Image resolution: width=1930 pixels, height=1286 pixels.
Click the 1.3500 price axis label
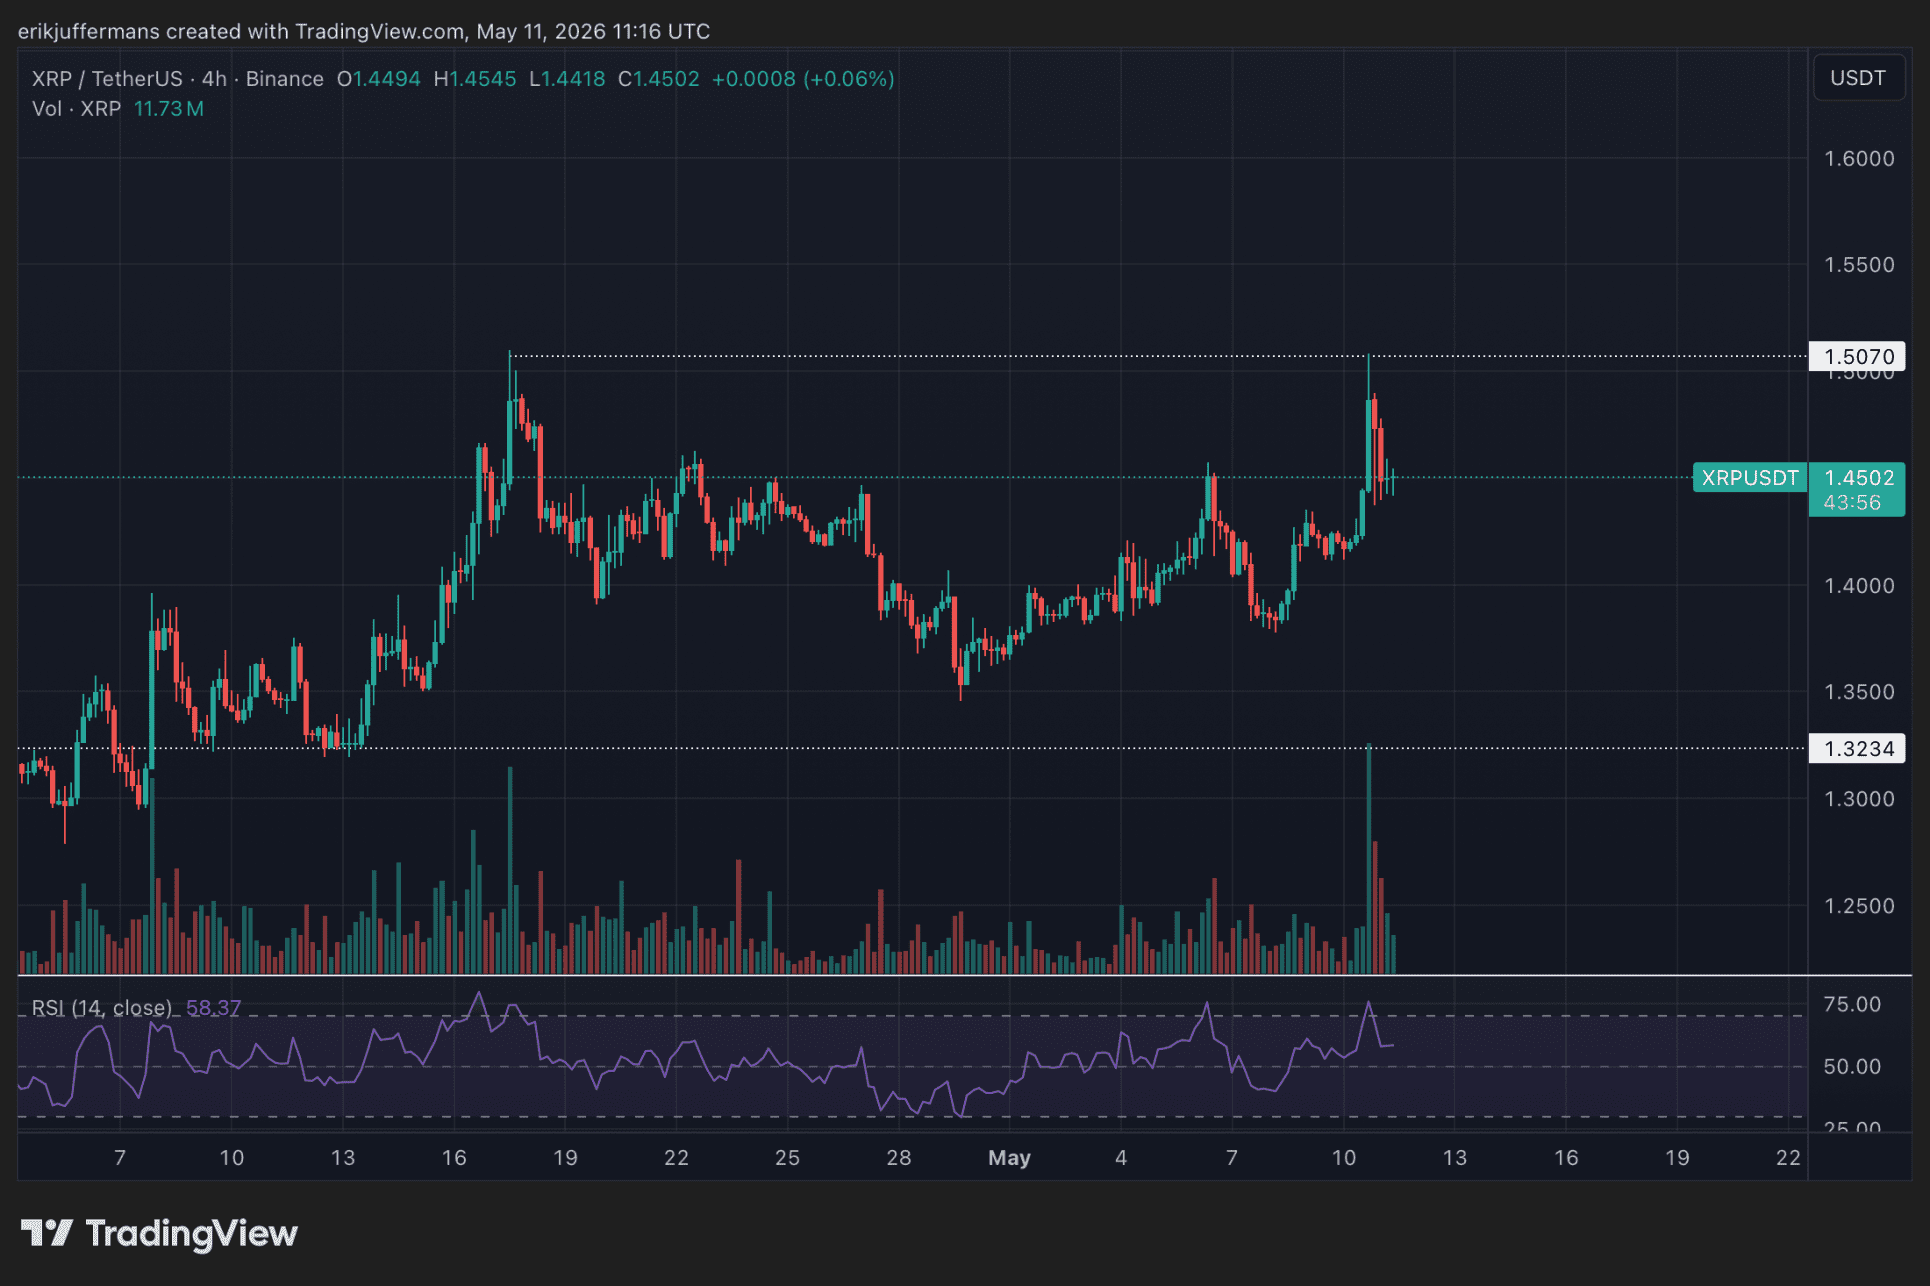pyautogui.click(x=1859, y=692)
